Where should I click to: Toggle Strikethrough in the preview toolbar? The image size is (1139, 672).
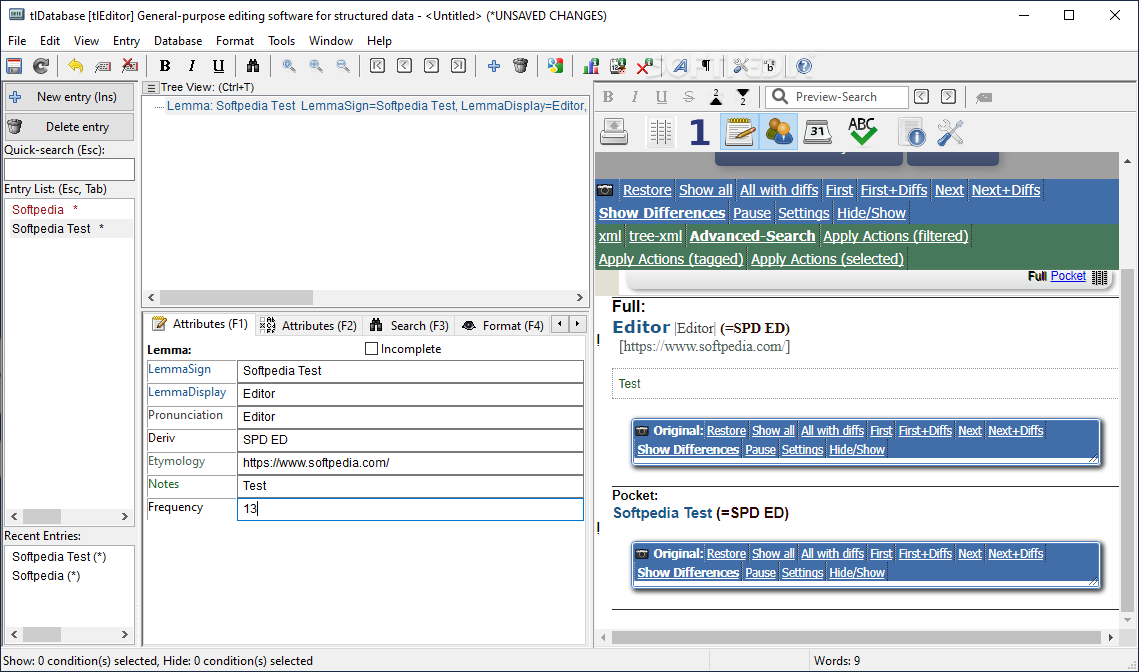[x=689, y=97]
